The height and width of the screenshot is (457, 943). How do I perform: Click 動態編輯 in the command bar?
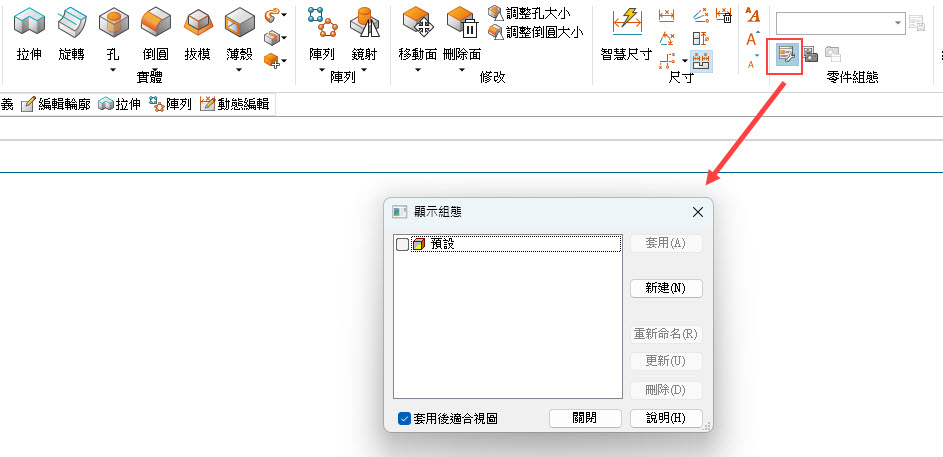click(x=234, y=104)
